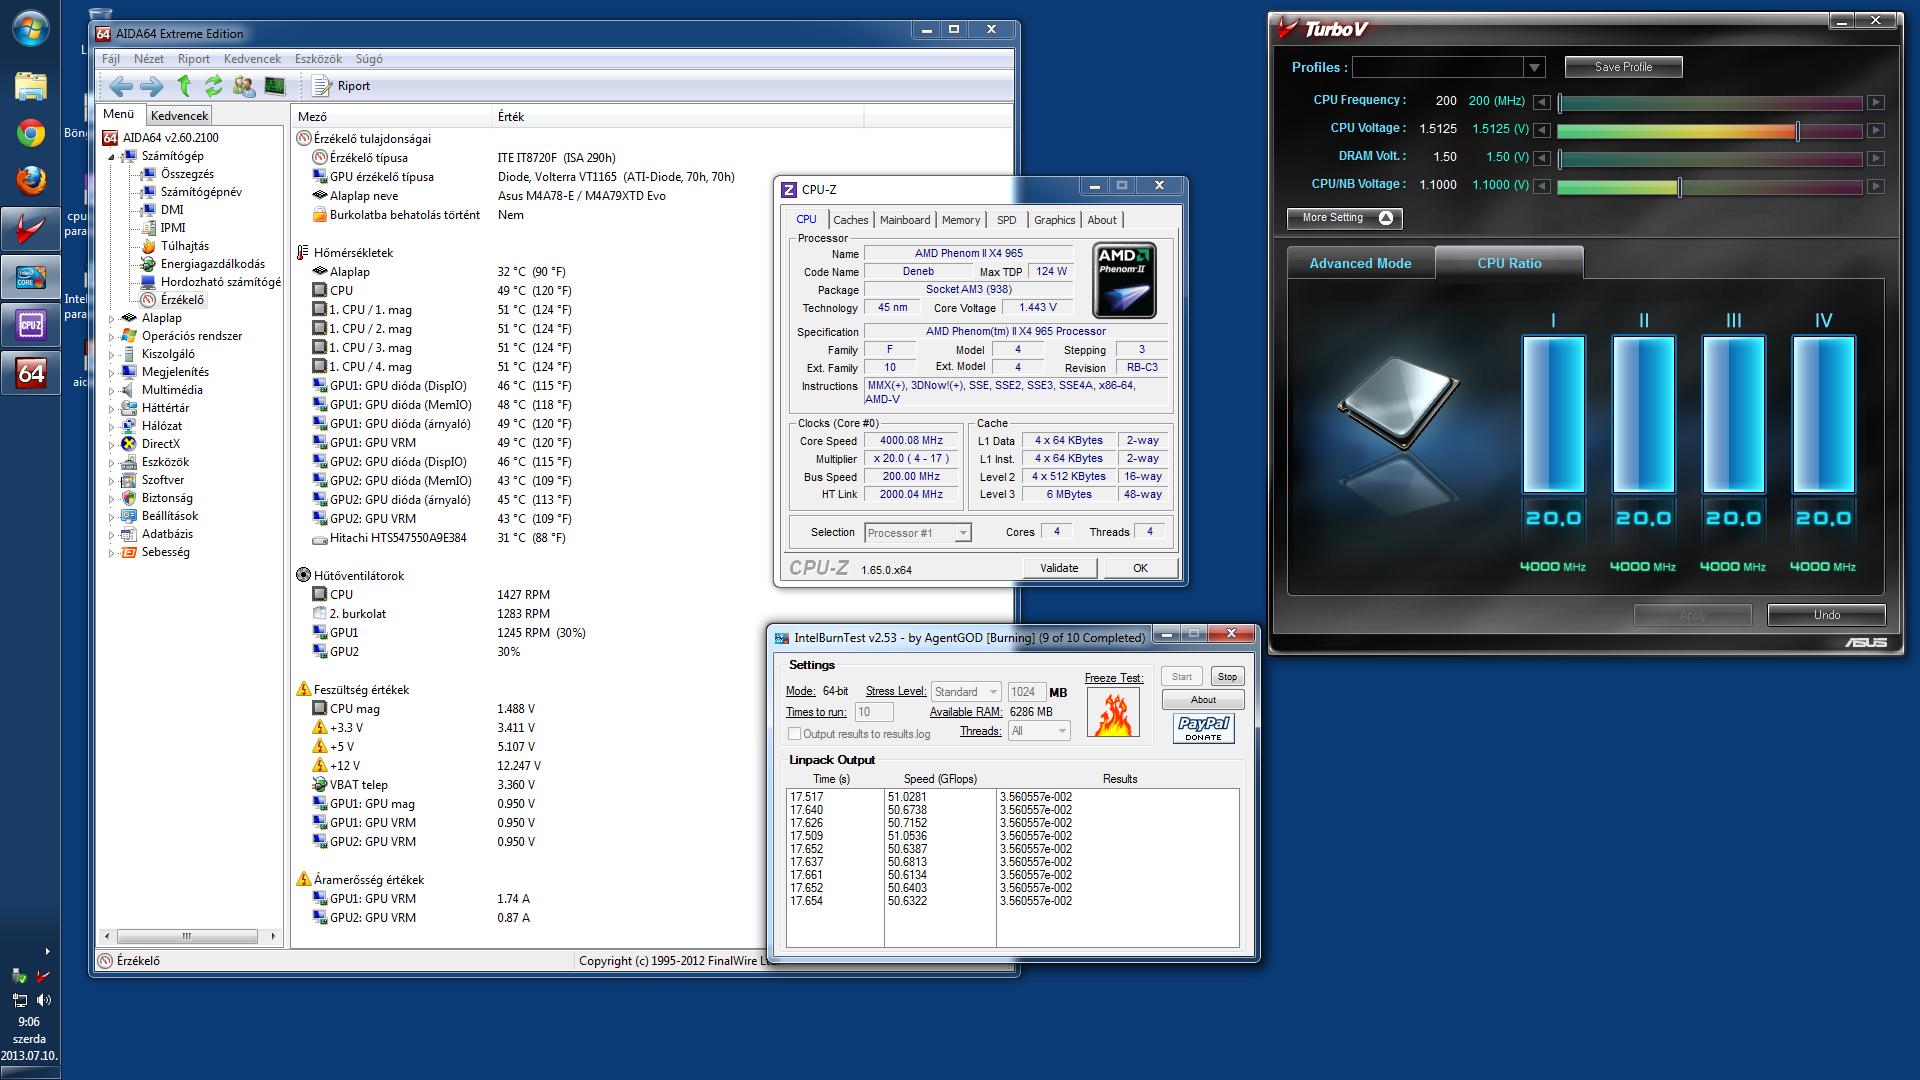Click AIDA64 tree horizontal scrollbar
The image size is (1920, 1080).
click(x=186, y=937)
